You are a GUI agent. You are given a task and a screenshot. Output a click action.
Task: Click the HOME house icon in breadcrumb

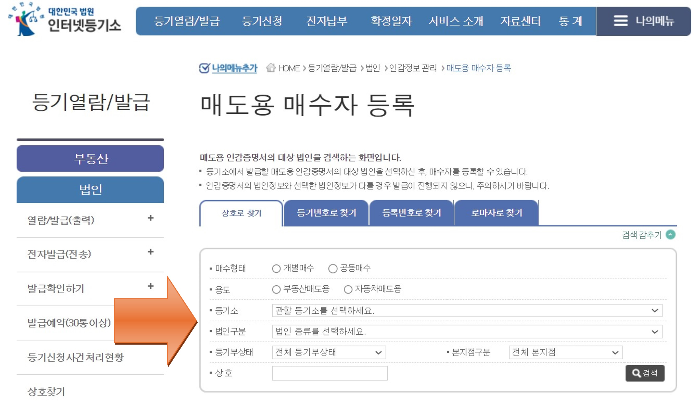click(271, 68)
